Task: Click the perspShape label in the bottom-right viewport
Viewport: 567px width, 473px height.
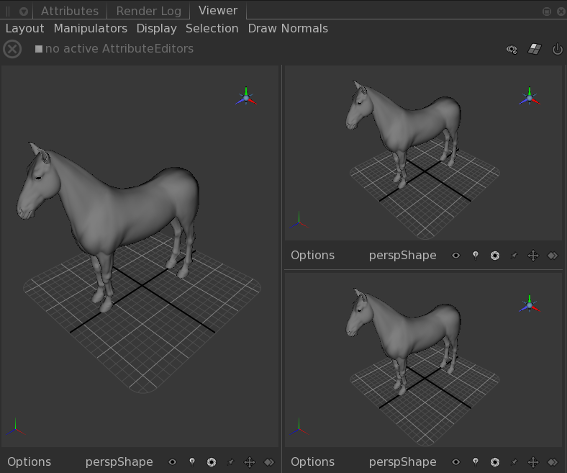Action: (402, 462)
